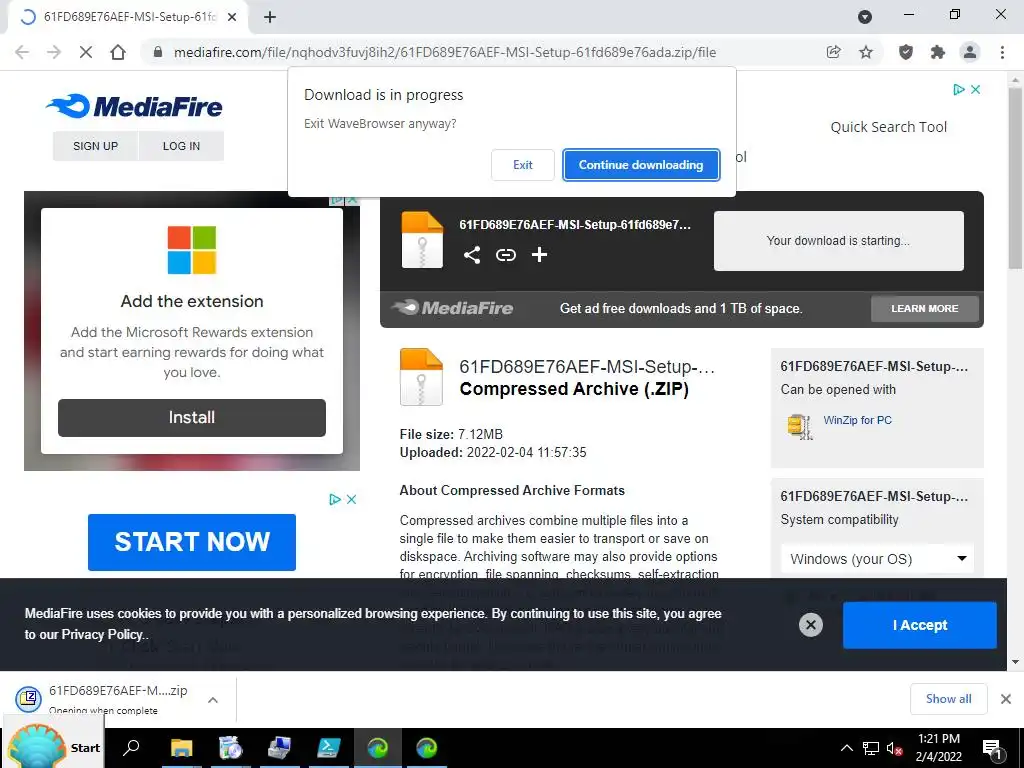Go back to previous page
Screen dimensions: 1024x768
tap(22, 52)
